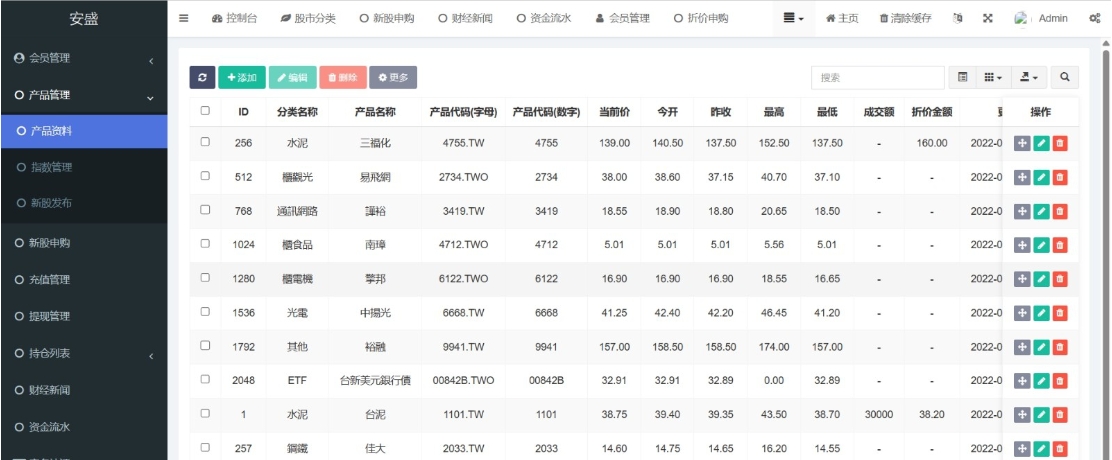1112x460 pixels.
Task: Click the magnifier search icon button
Action: 1064,77
